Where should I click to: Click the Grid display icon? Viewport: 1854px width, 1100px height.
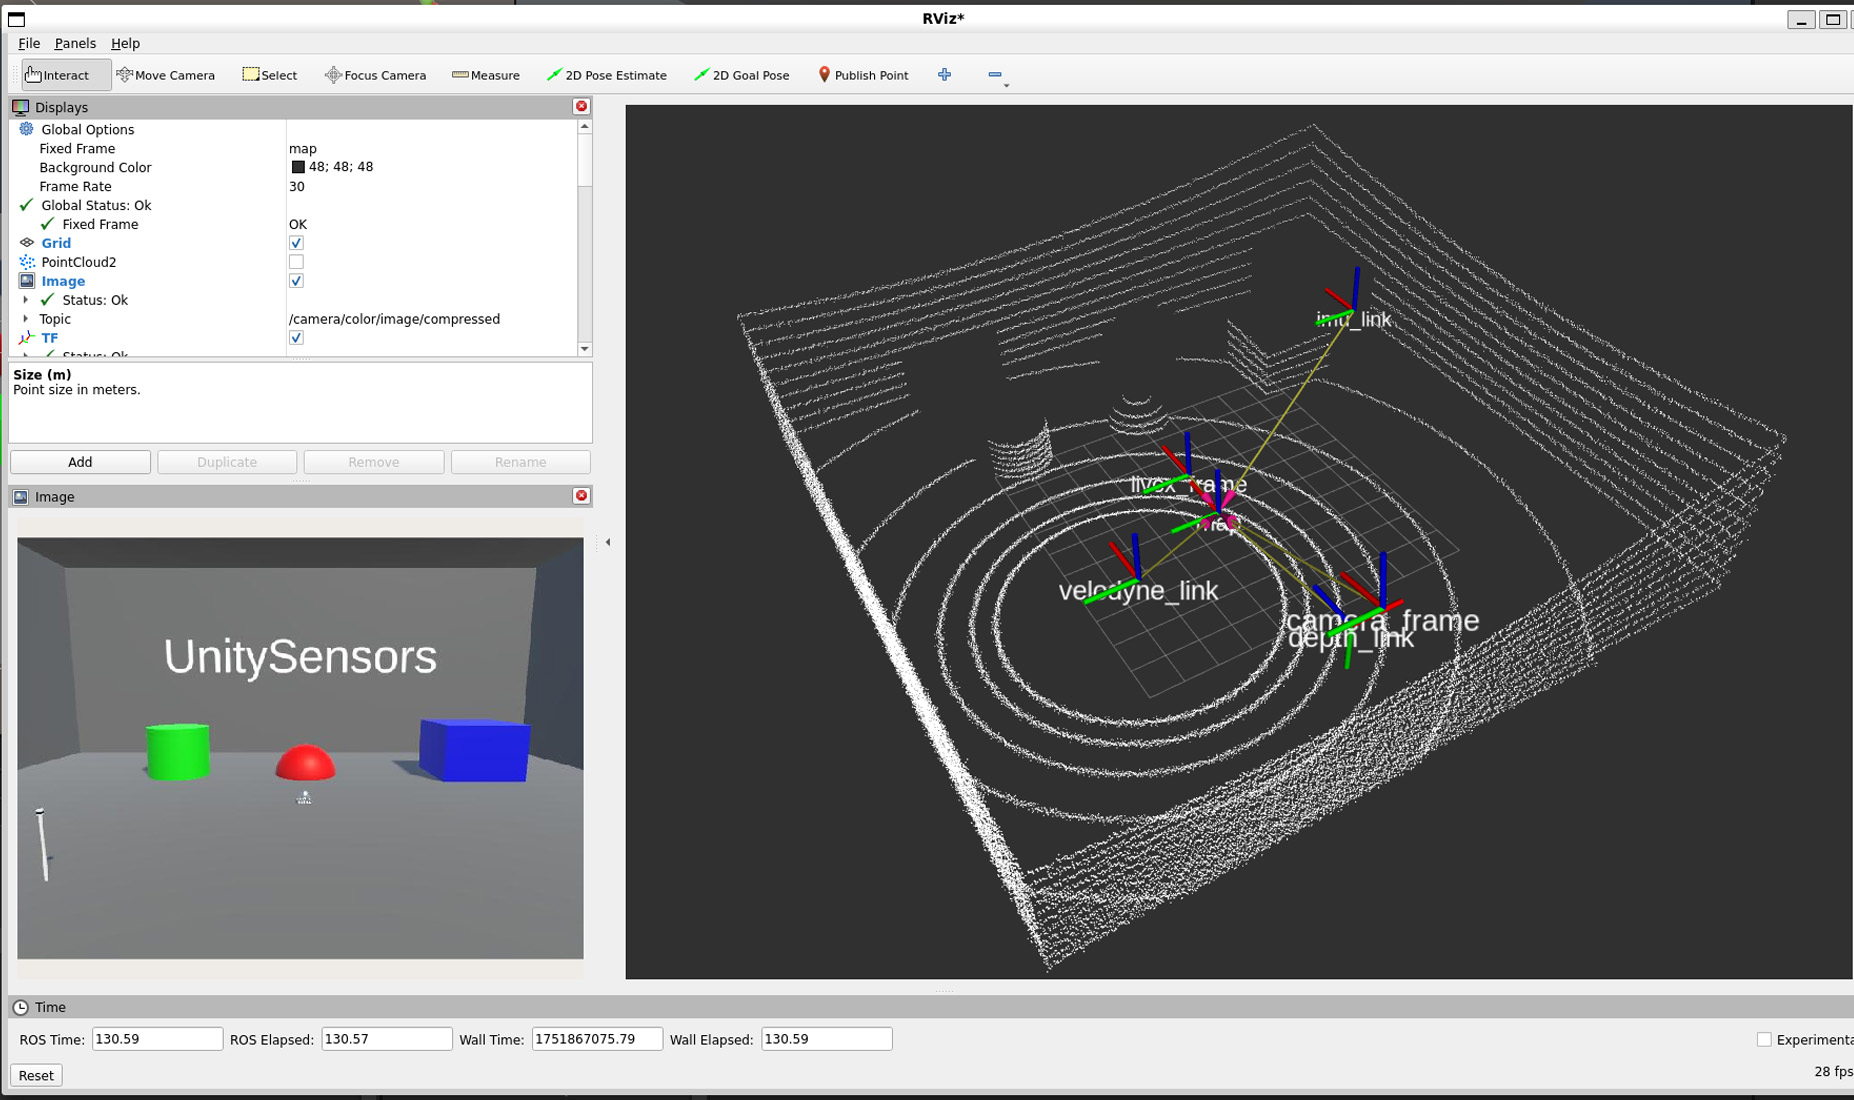pos(26,243)
